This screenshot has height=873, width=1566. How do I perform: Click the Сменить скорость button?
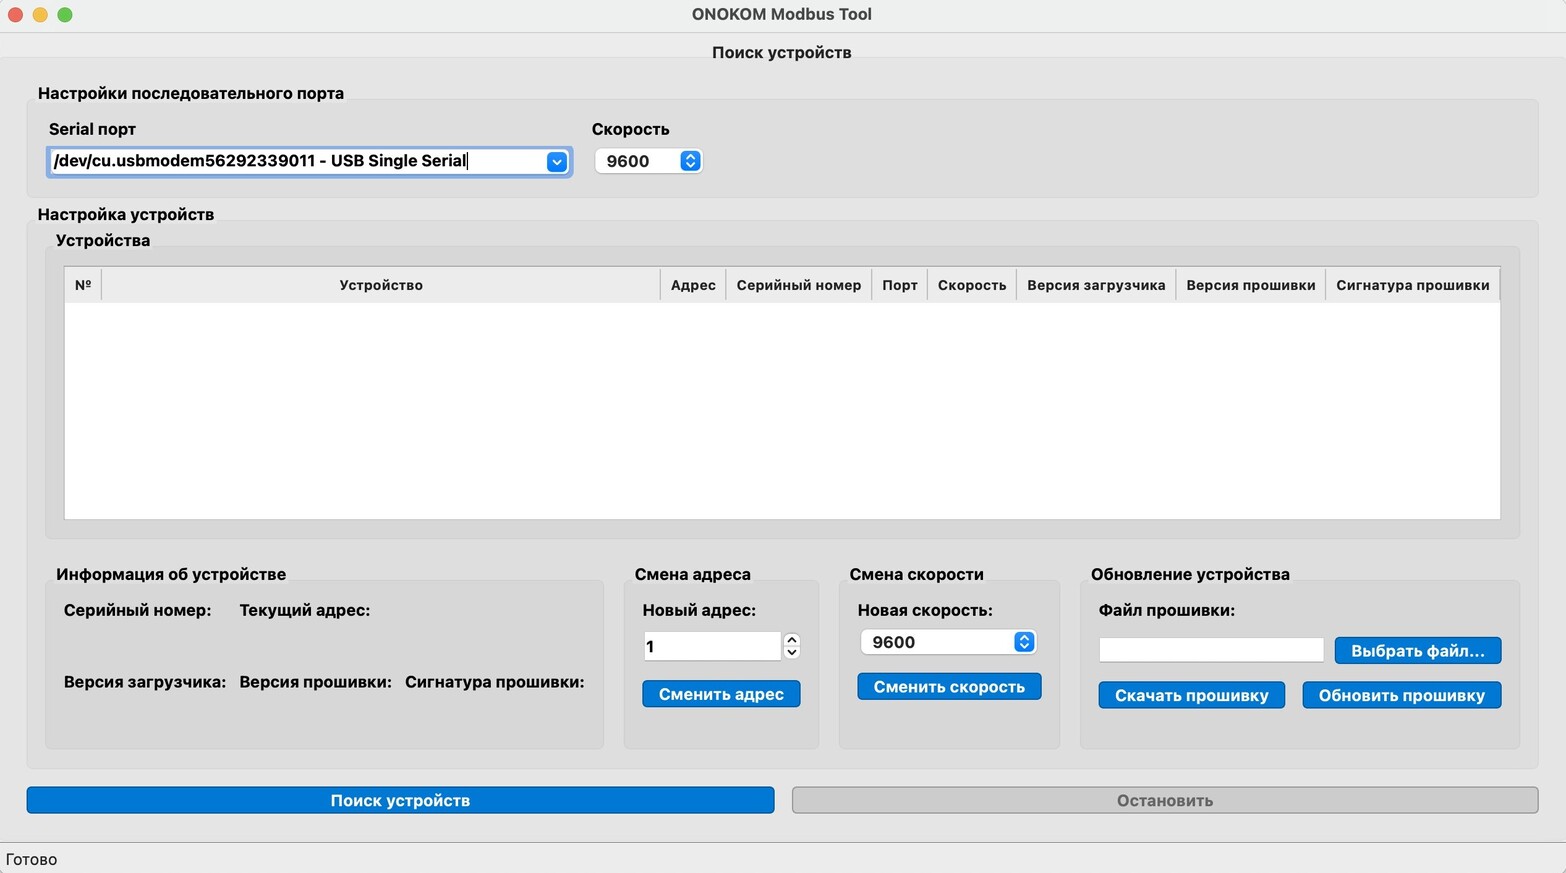click(x=948, y=686)
